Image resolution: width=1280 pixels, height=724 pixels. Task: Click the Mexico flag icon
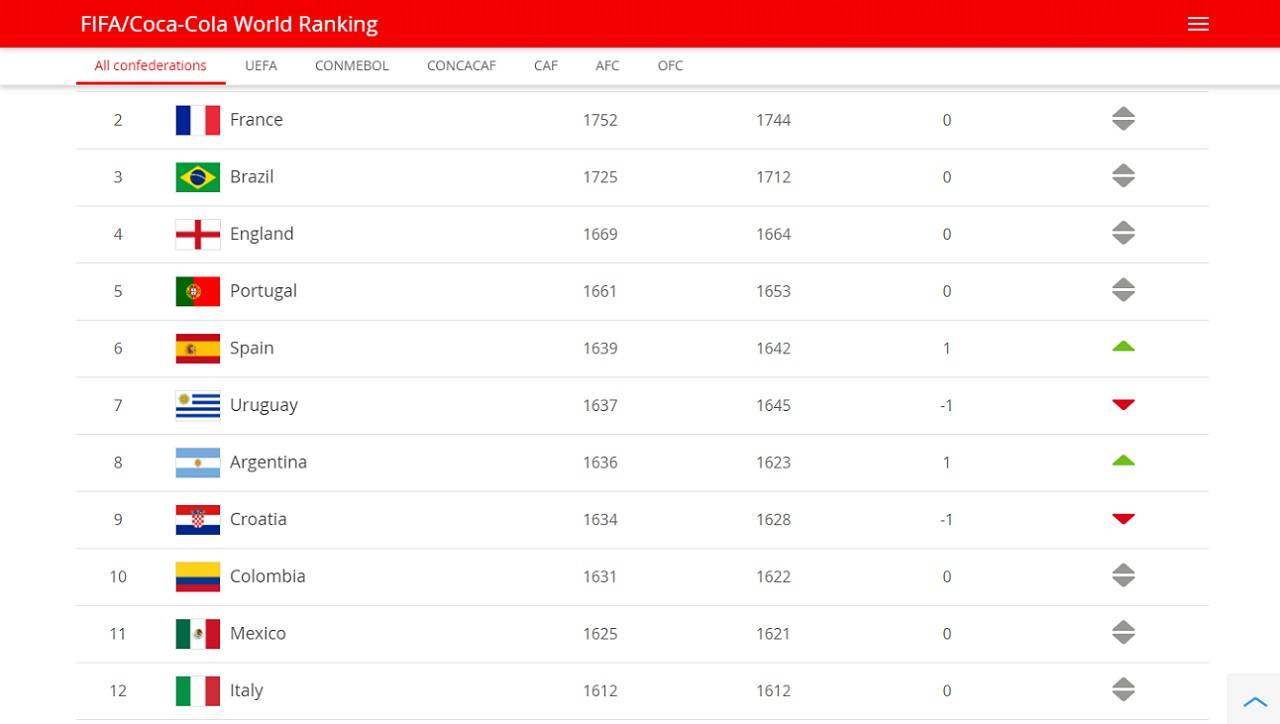pyautogui.click(x=197, y=633)
